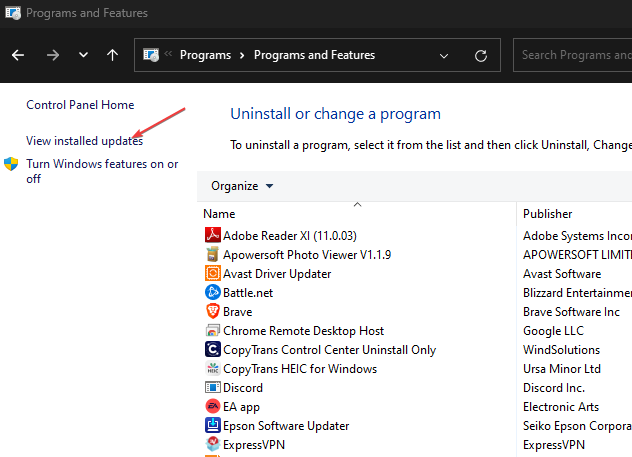Click the Discord program icon
The image size is (632, 457).
click(x=212, y=388)
